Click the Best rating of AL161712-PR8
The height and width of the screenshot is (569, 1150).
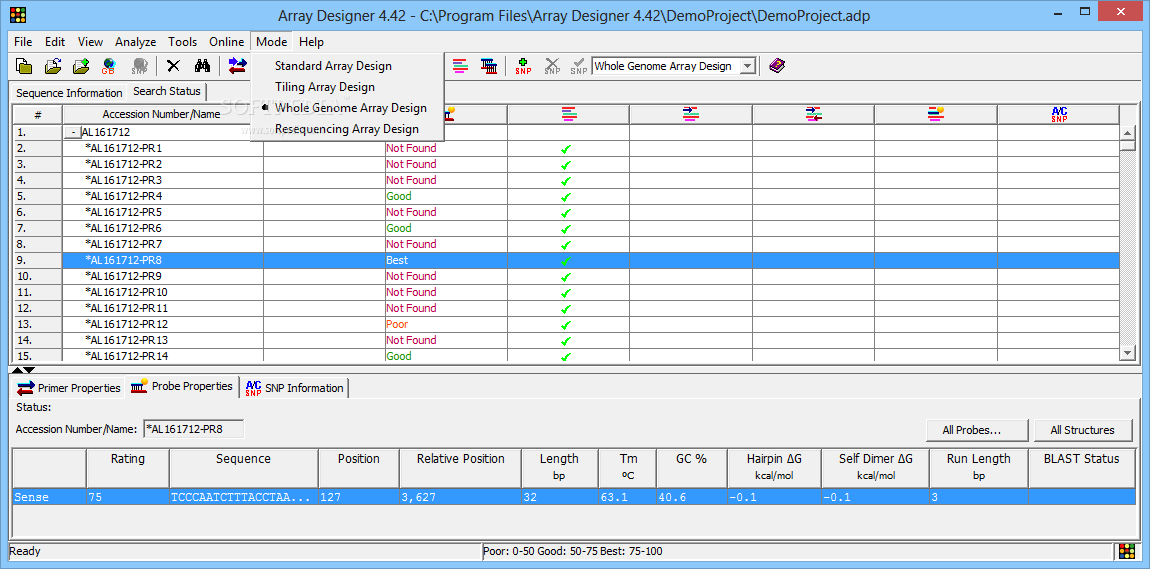(x=397, y=260)
